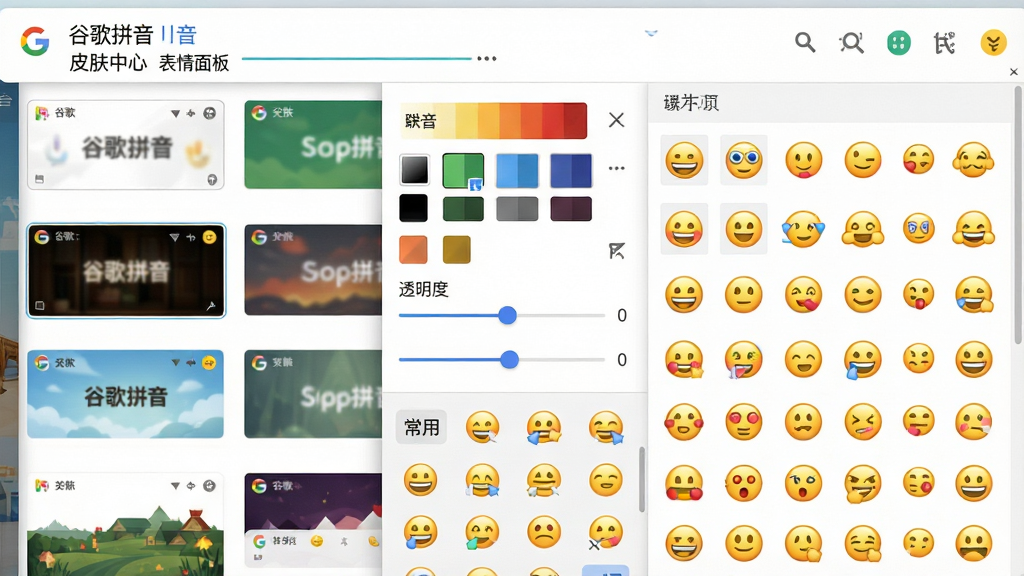Viewport: 1024px width, 576px height.
Task: Pick the surprised red-eyed open-mouth emoji
Action: (x=744, y=484)
